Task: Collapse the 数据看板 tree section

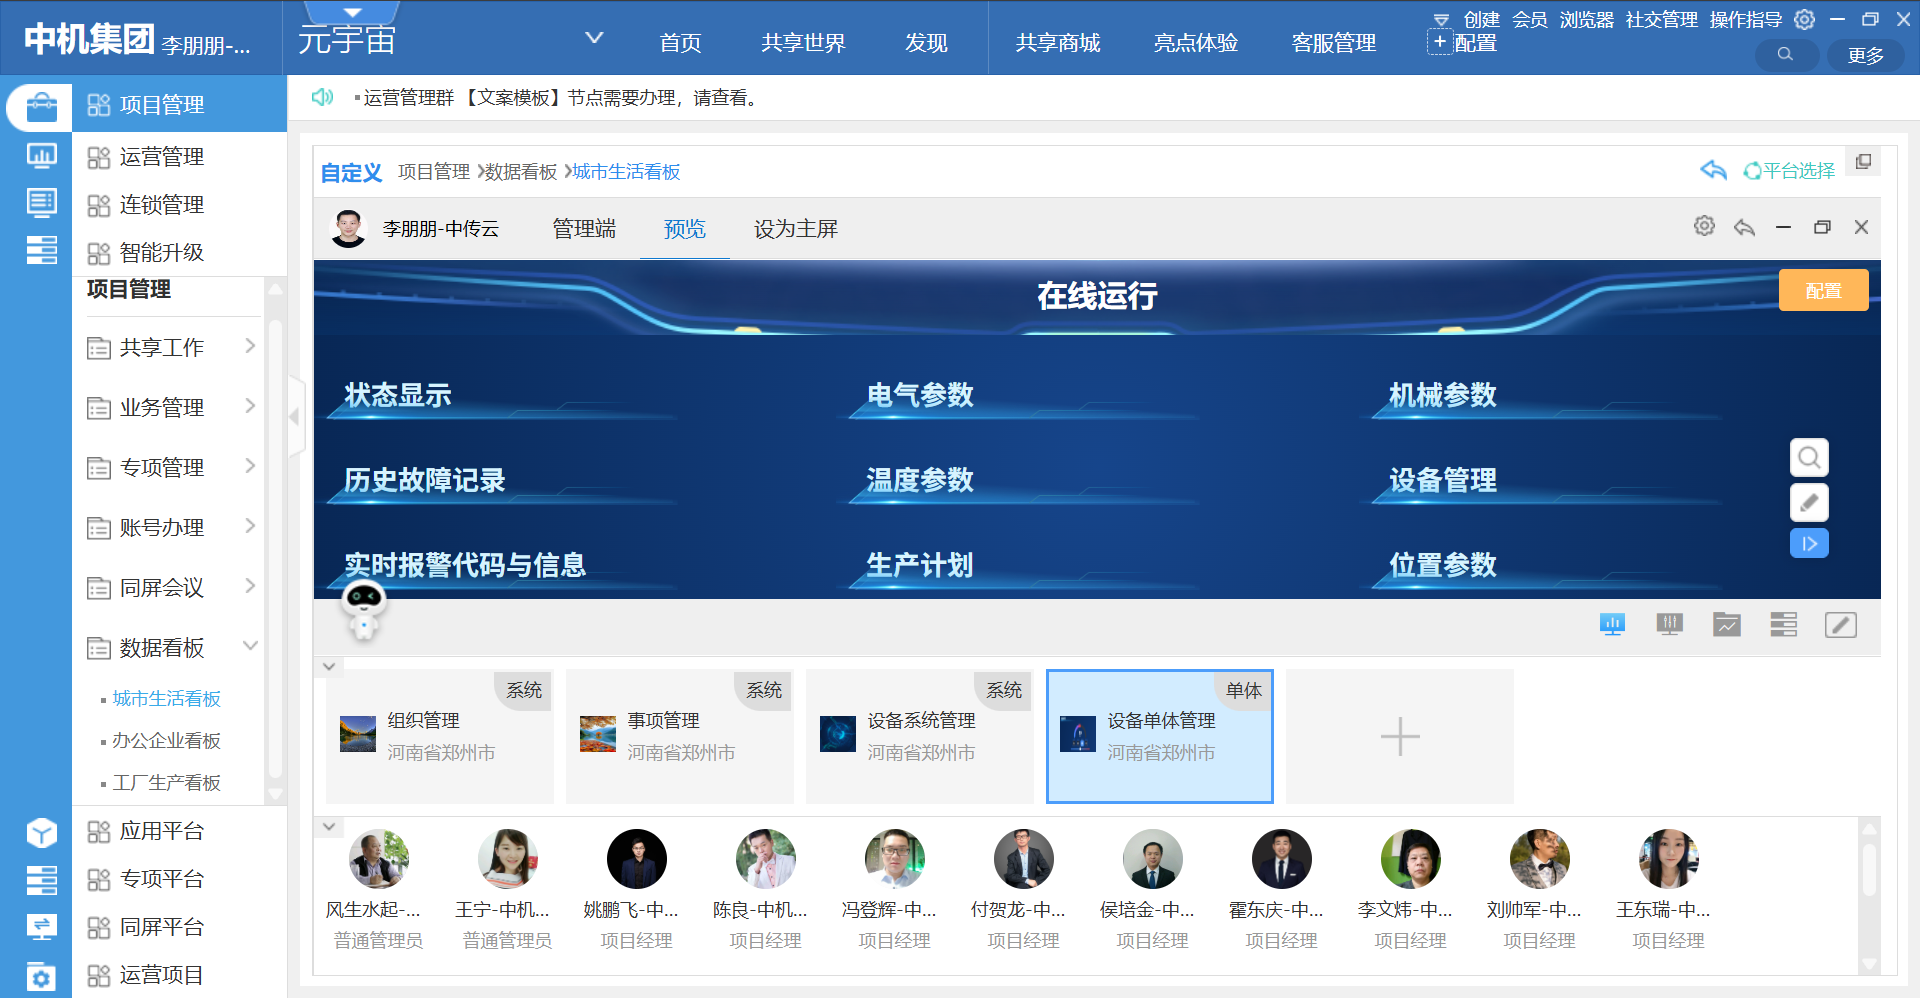Action: point(250,646)
